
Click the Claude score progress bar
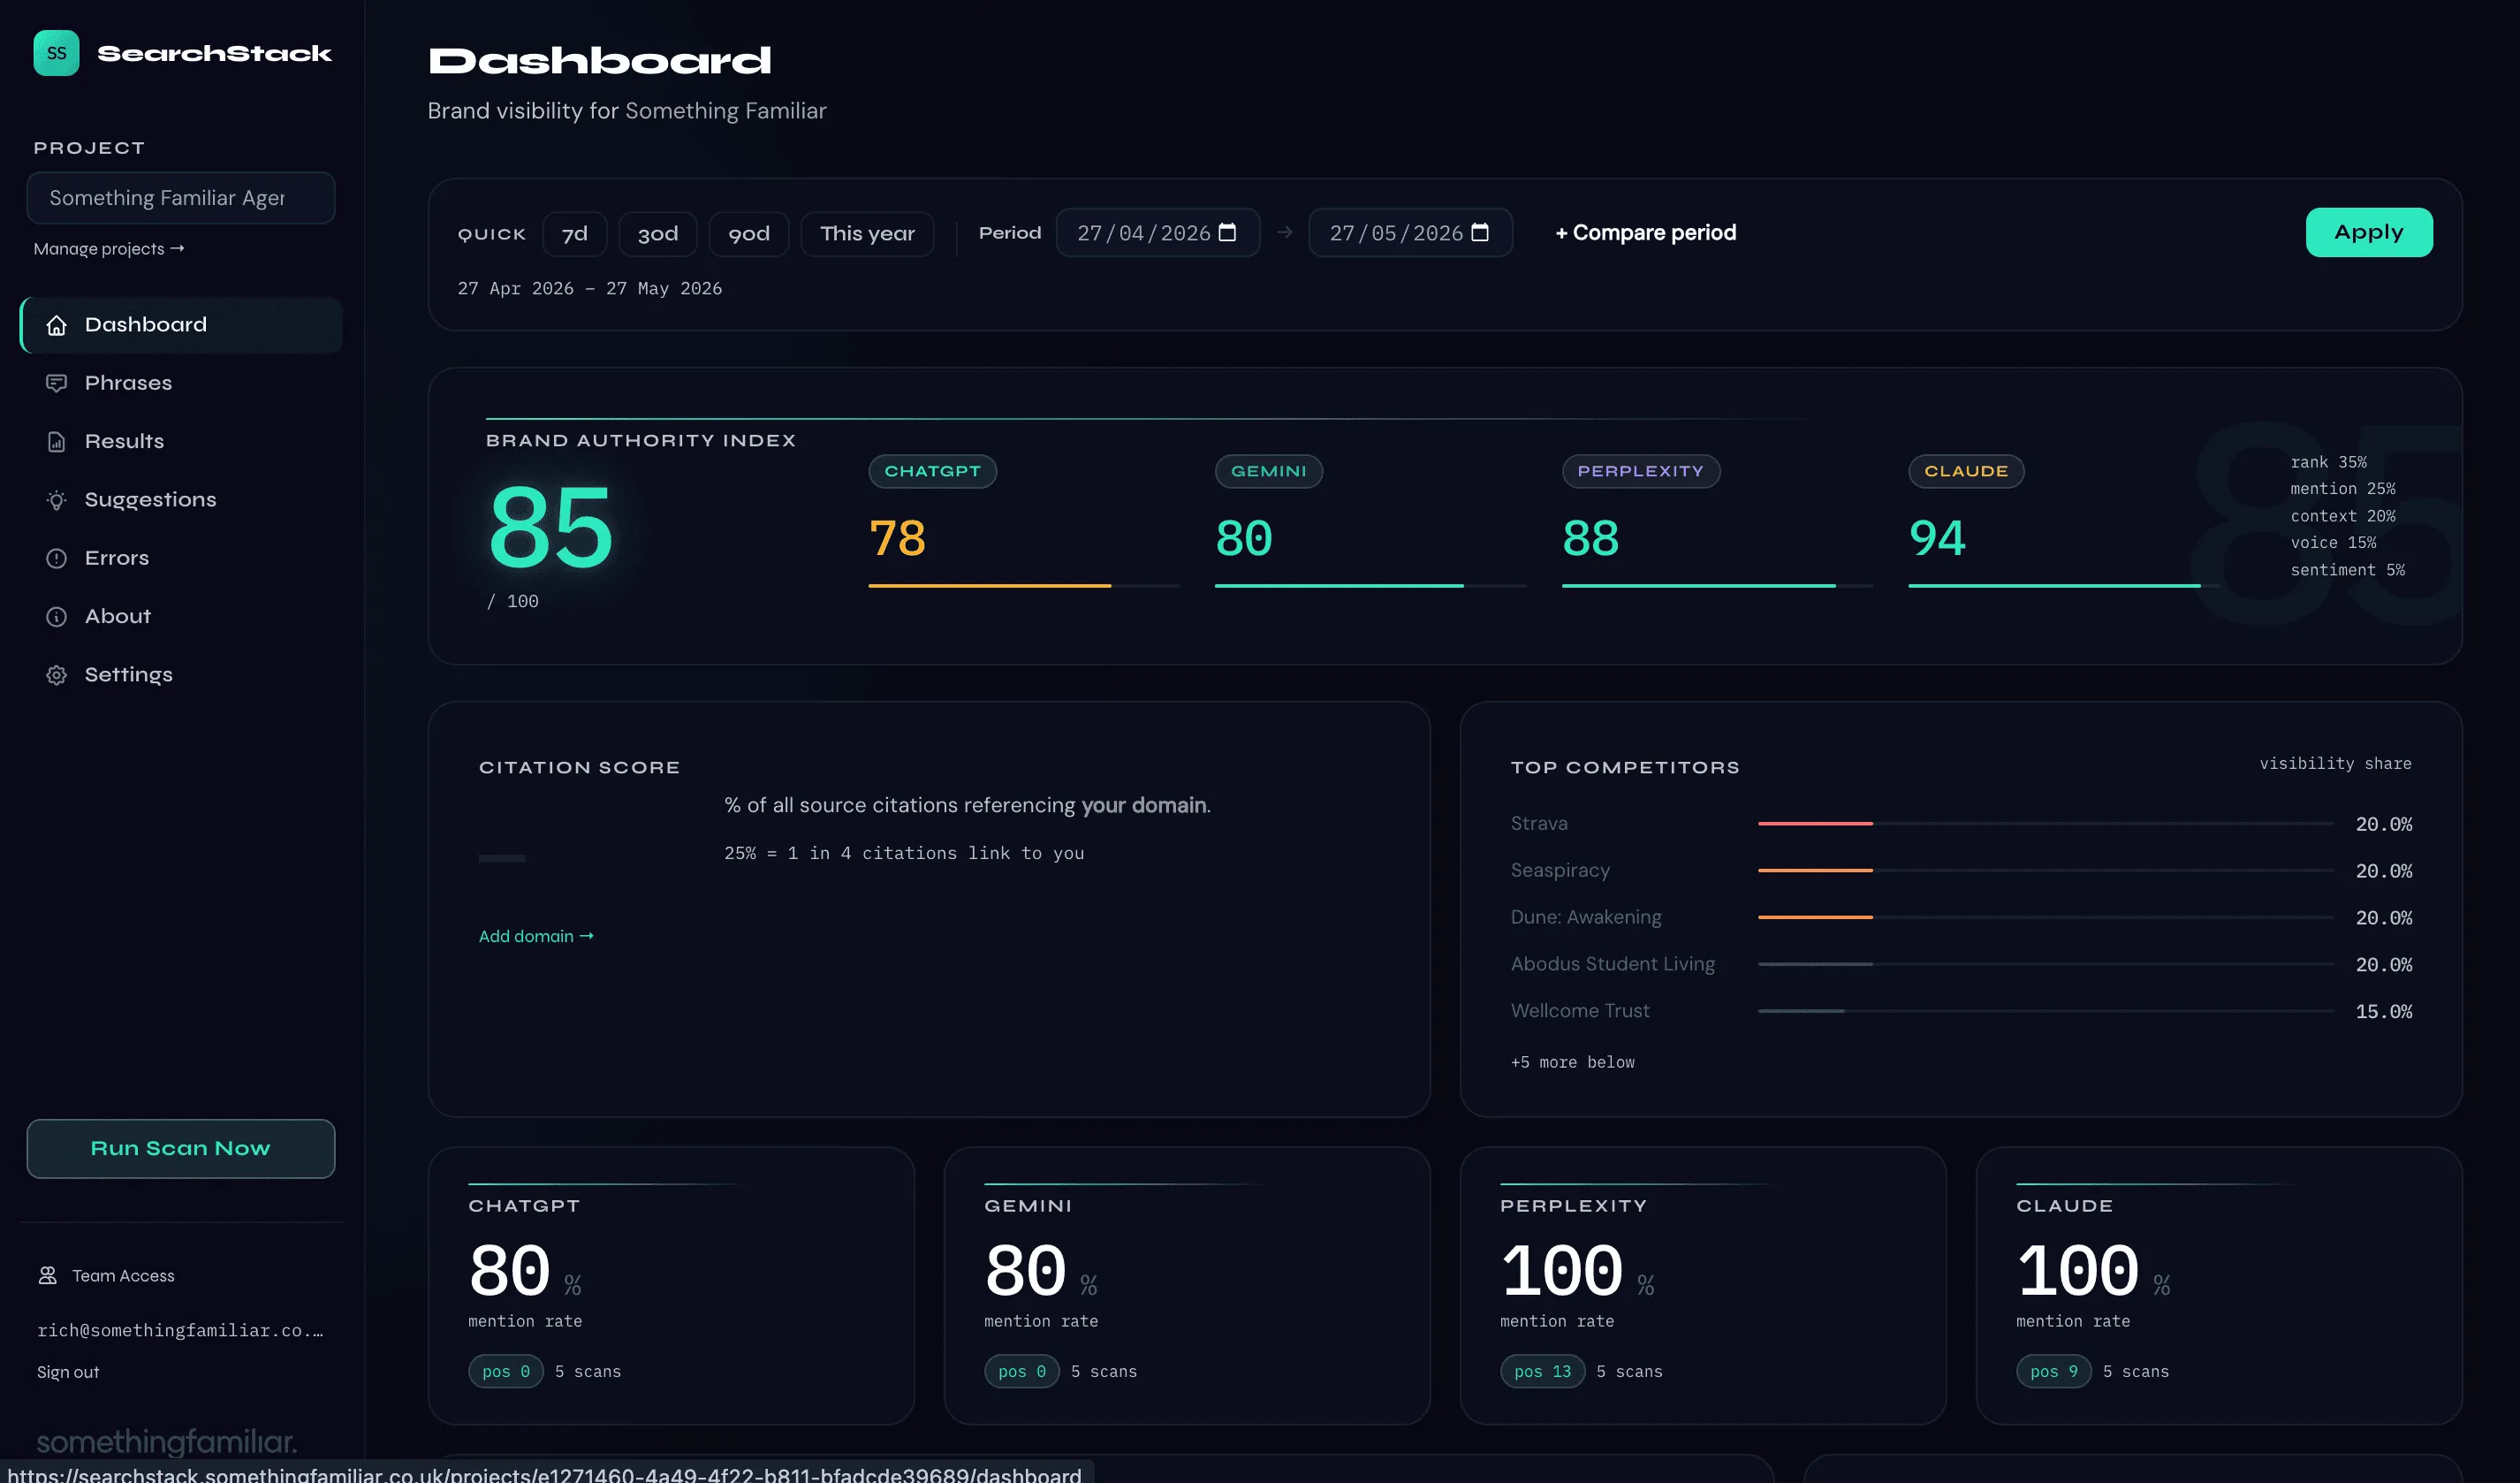[2064, 585]
